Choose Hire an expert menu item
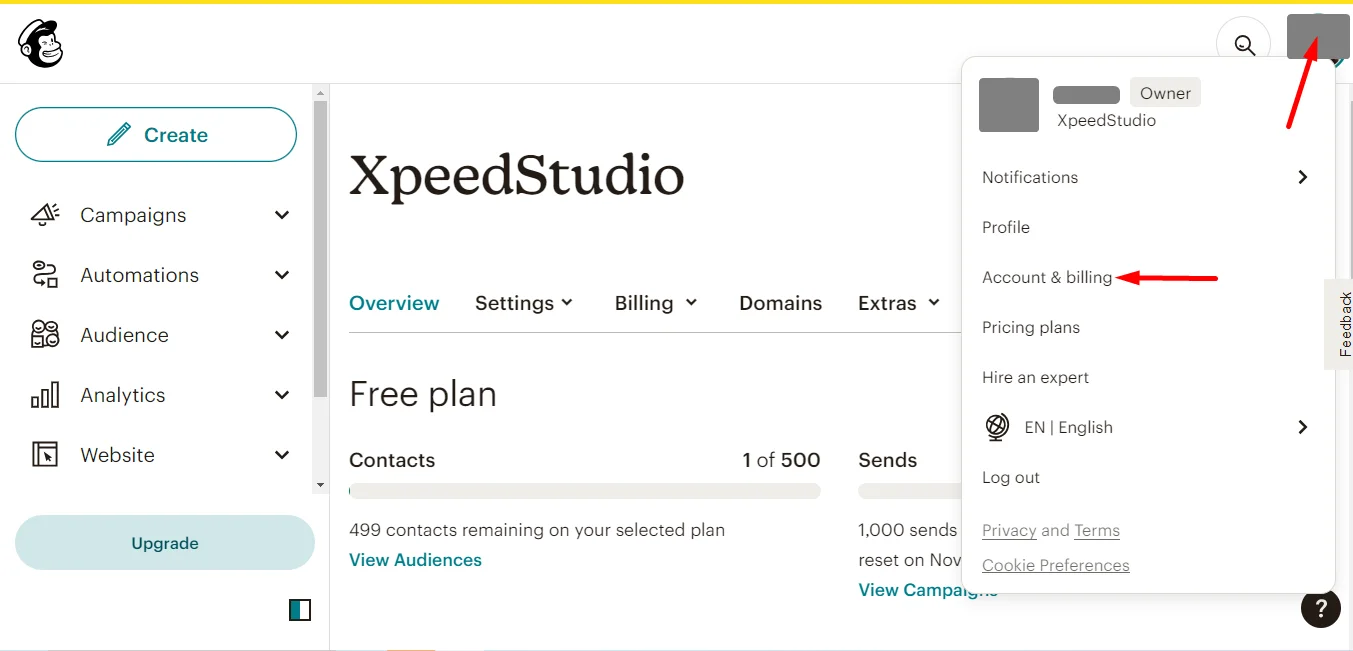This screenshot has width=1353, height=651. coord(1035,377)
